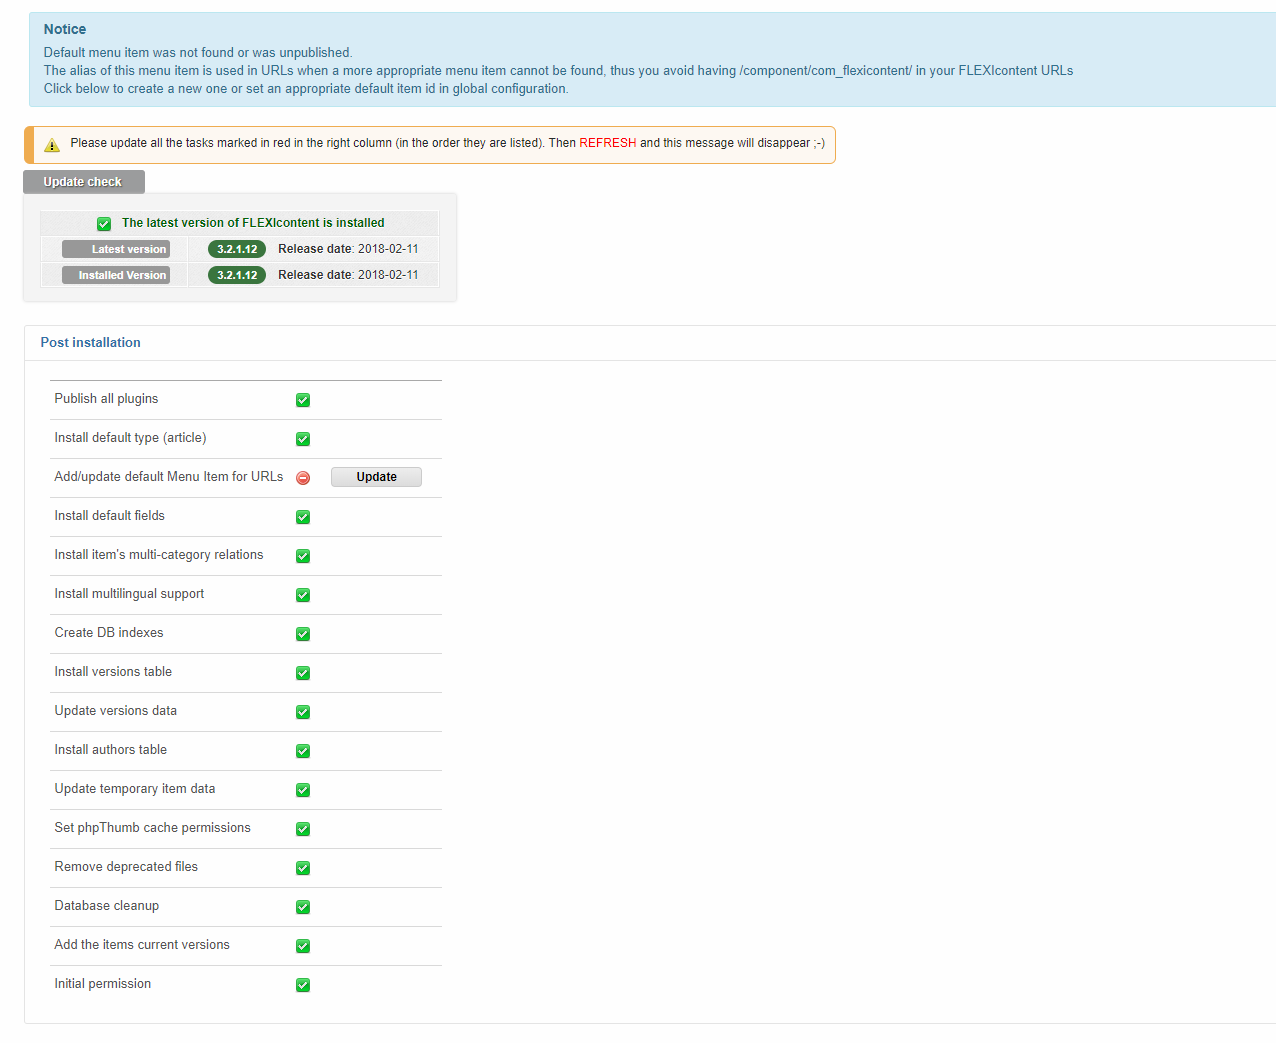Click the 'Update versions data' label
Image resolution: width=1276 pixels, height=1043 pixels.
click(x=116, y=710)
